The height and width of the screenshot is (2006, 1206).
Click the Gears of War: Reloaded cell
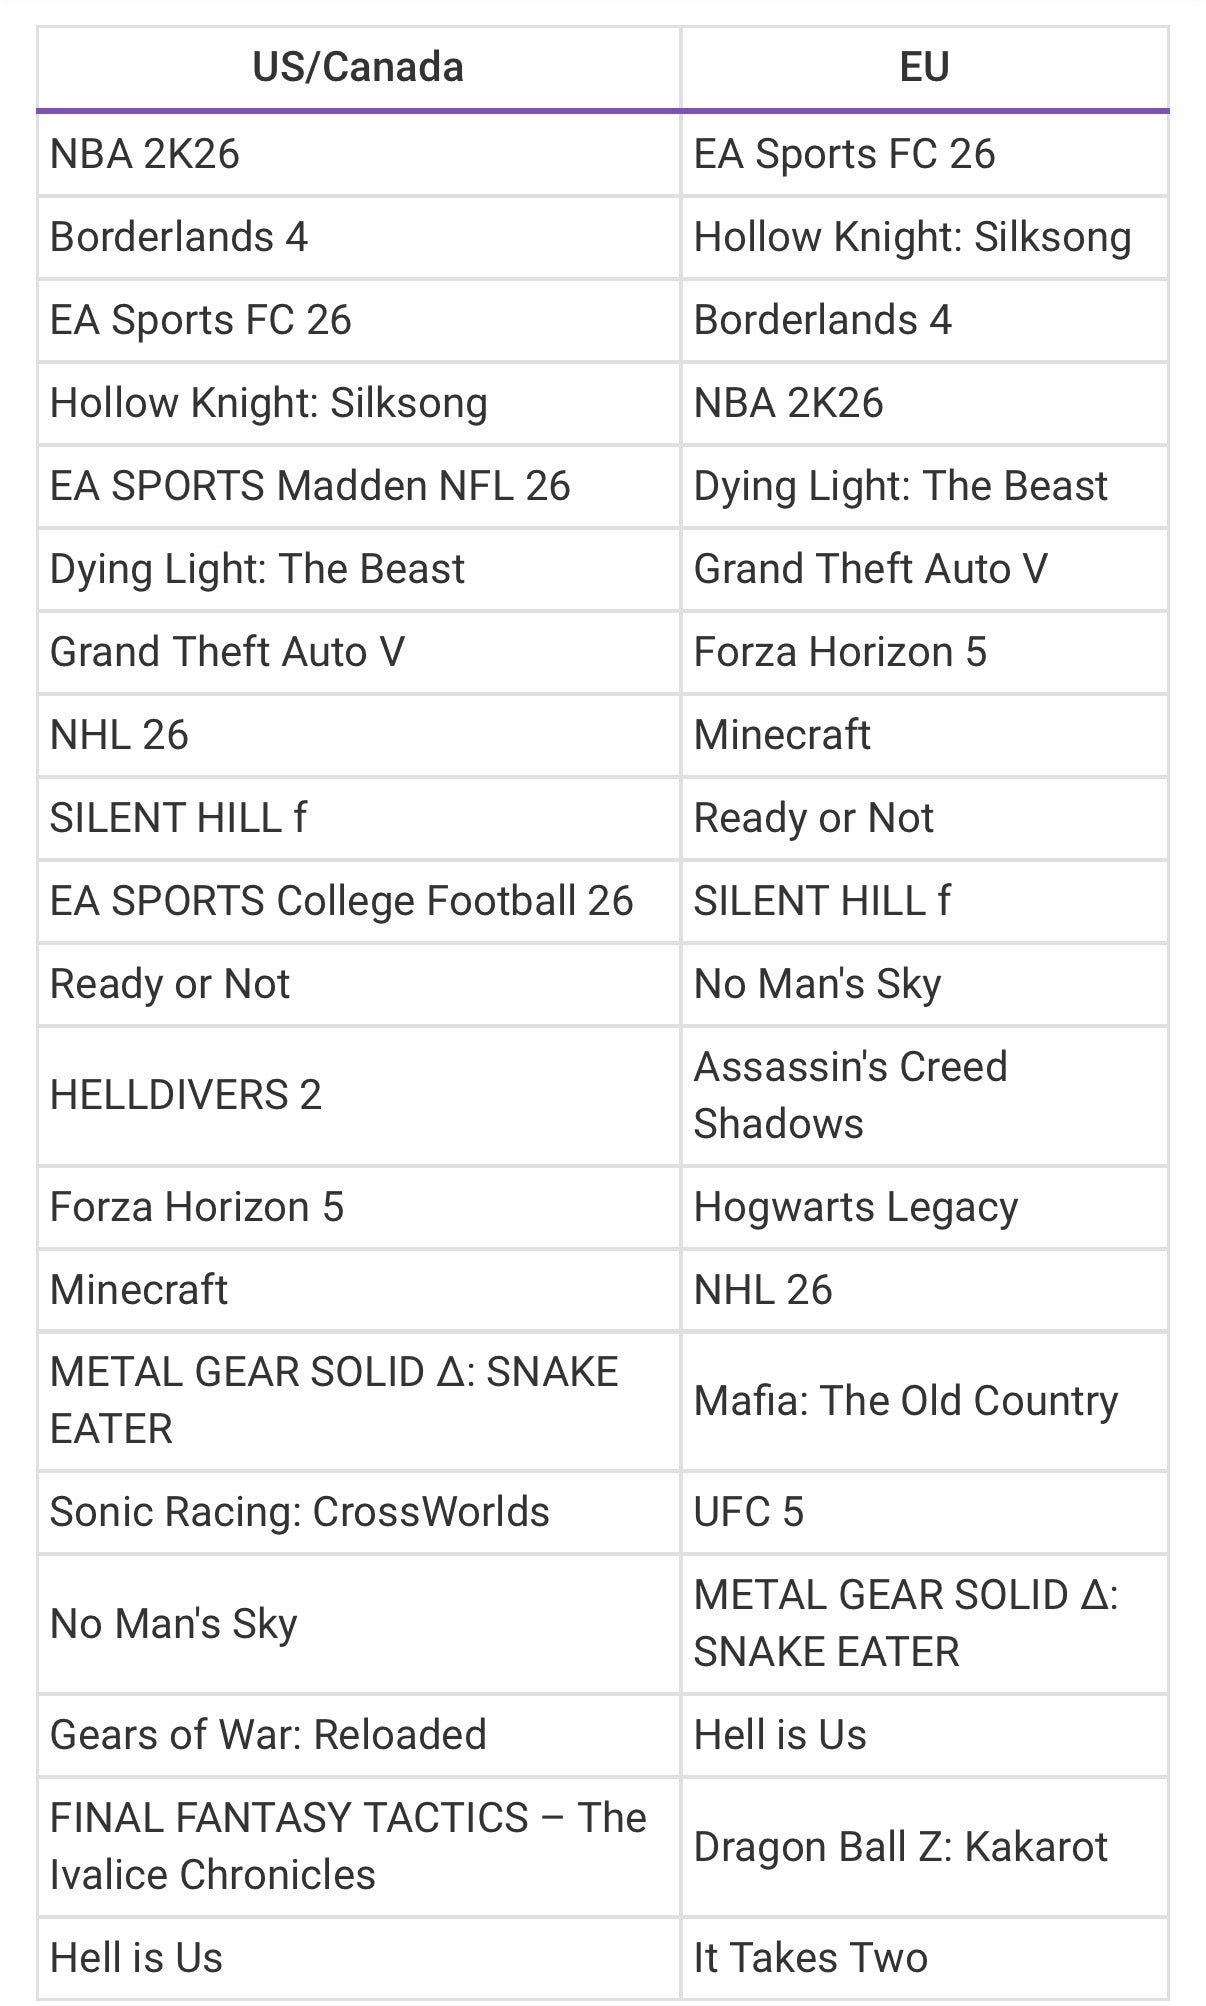tap(268, 1735)
